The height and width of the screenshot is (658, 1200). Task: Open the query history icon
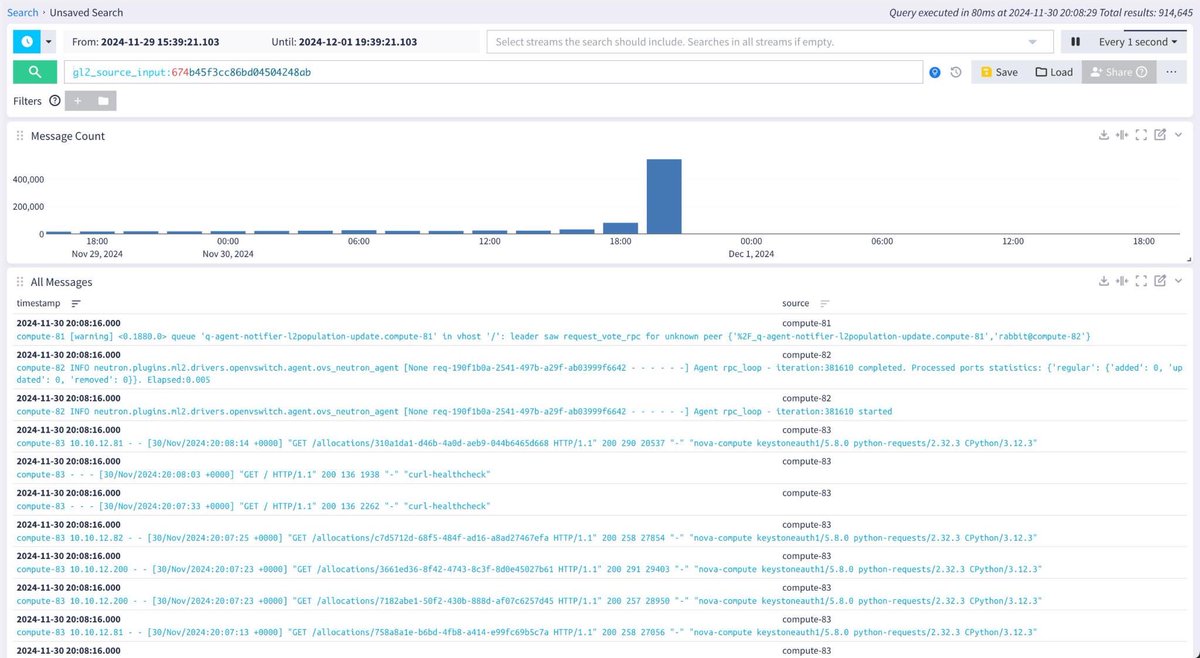[x=957, y=72]
